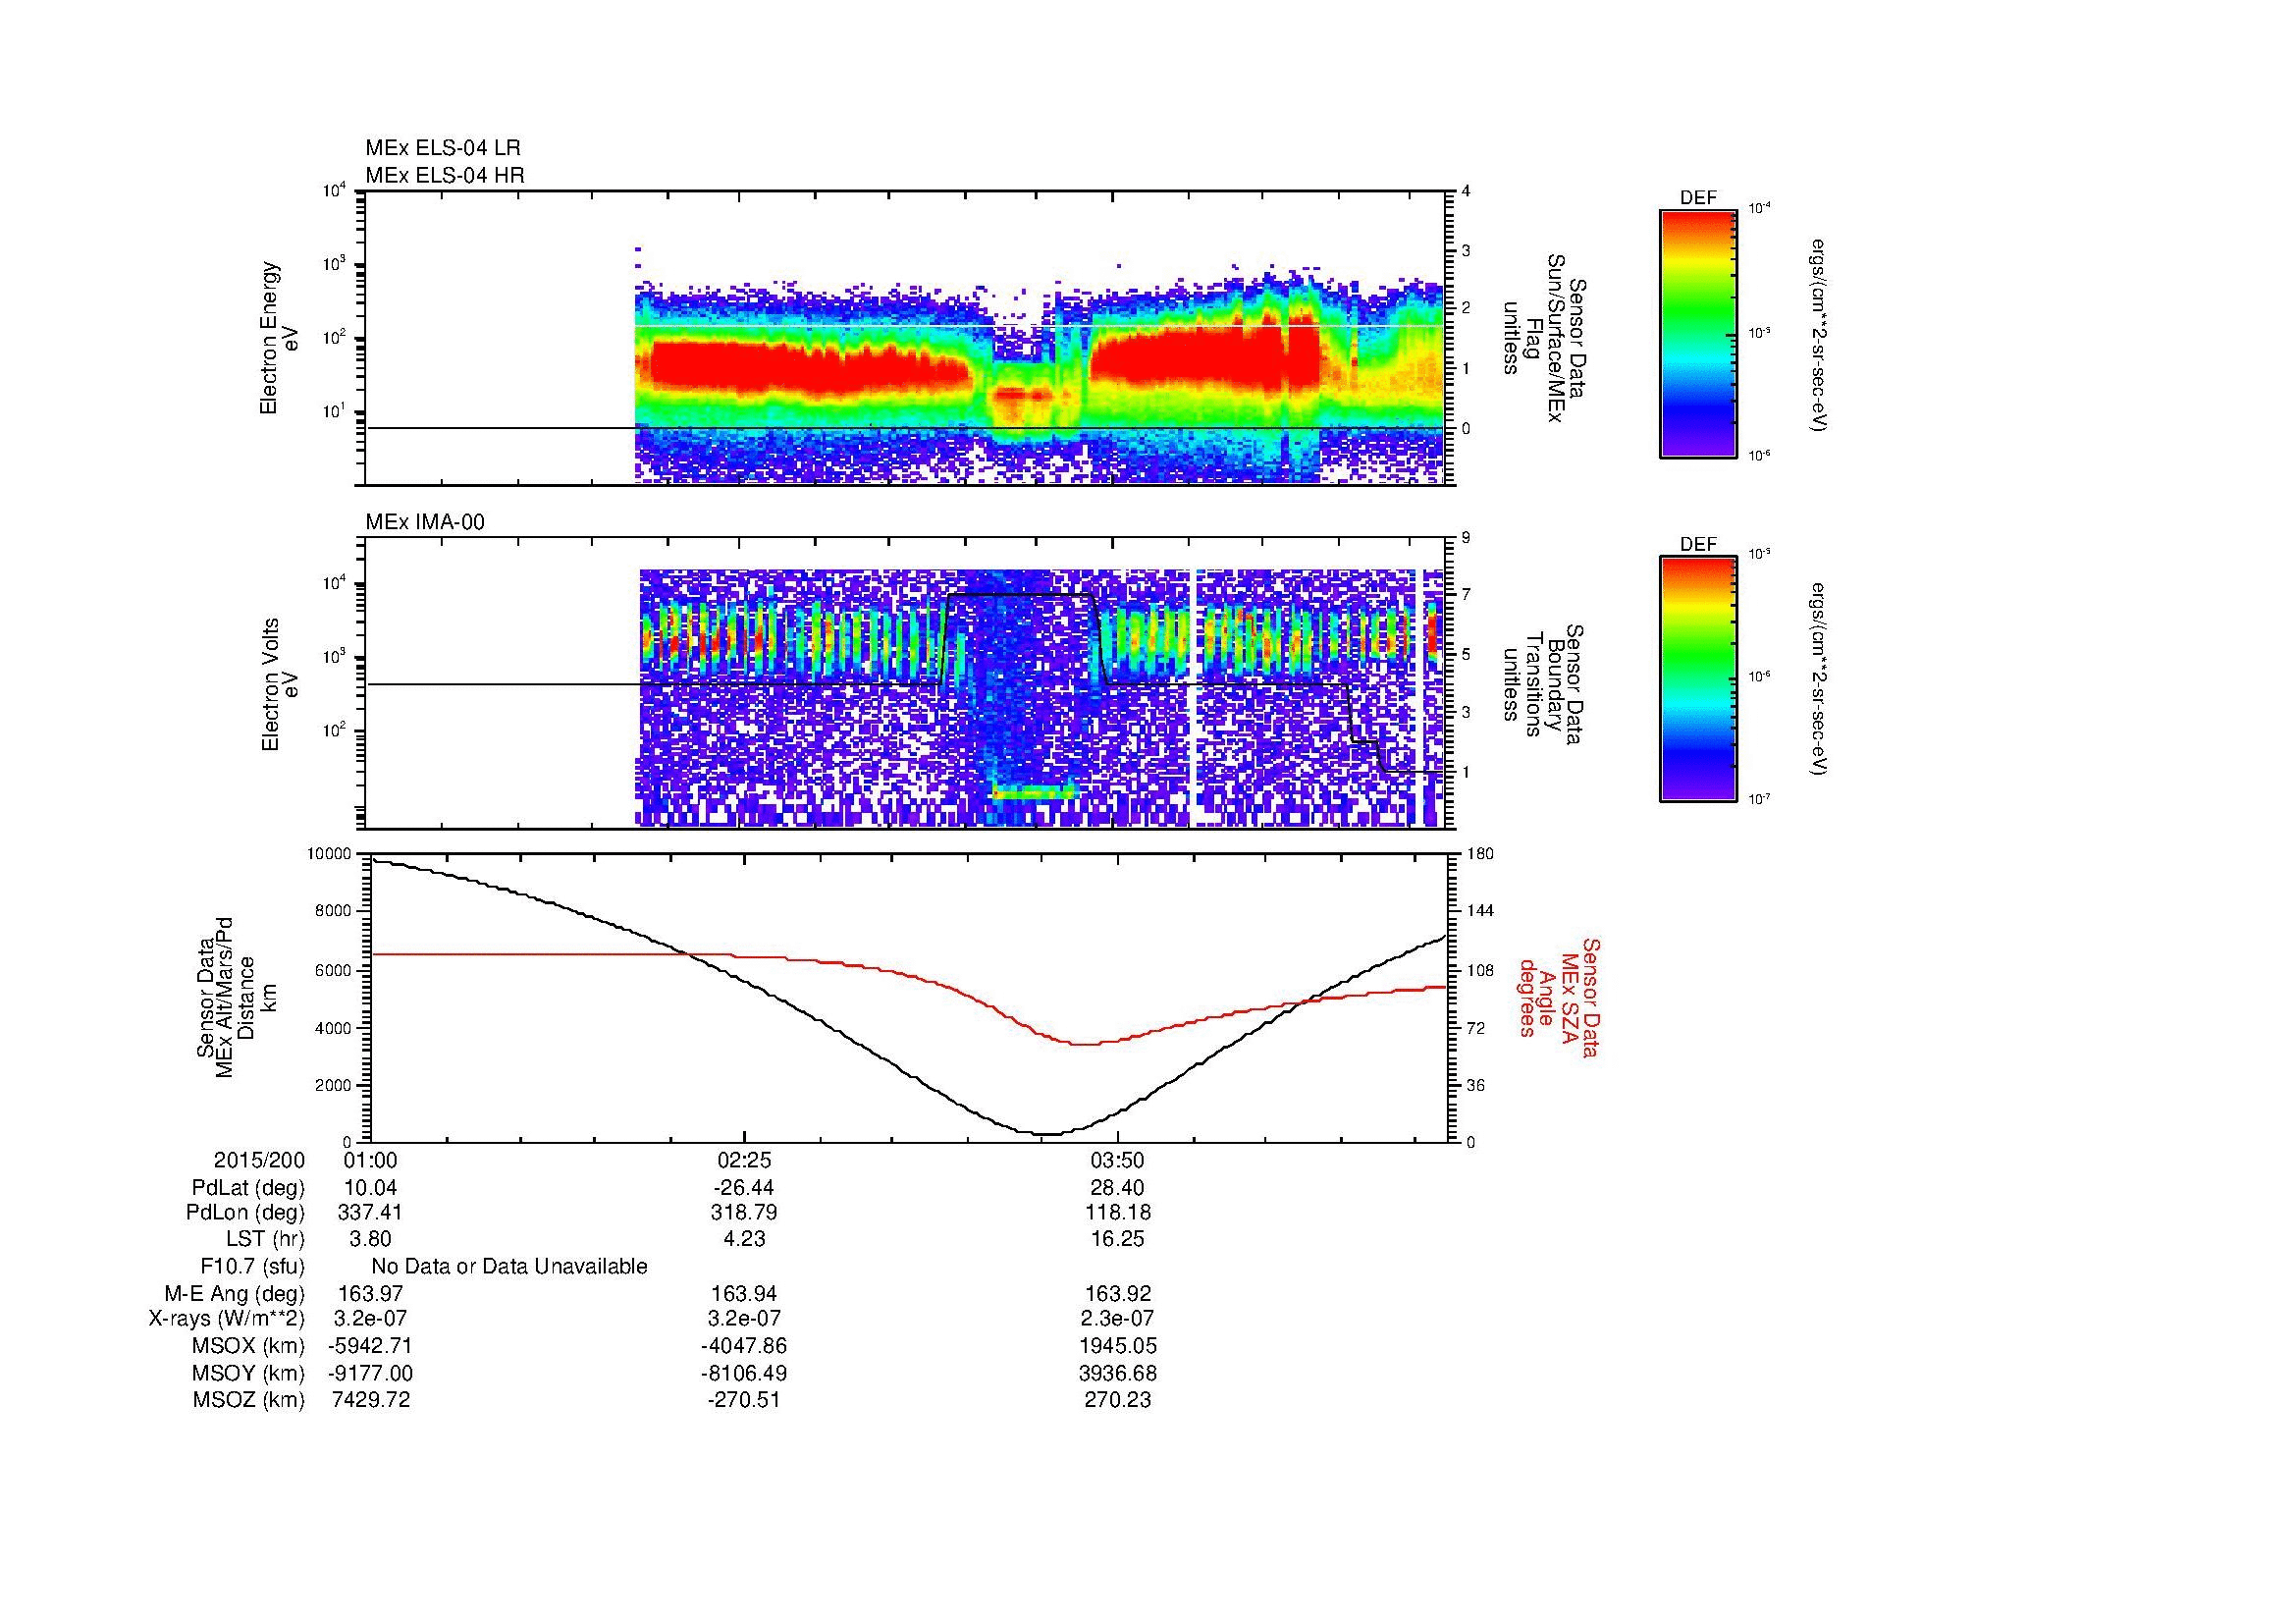The width and height of the screenshot is (2296, 1623).
Task: Click the 'PdLon (deg)' row label
Action: (246, 1213)
